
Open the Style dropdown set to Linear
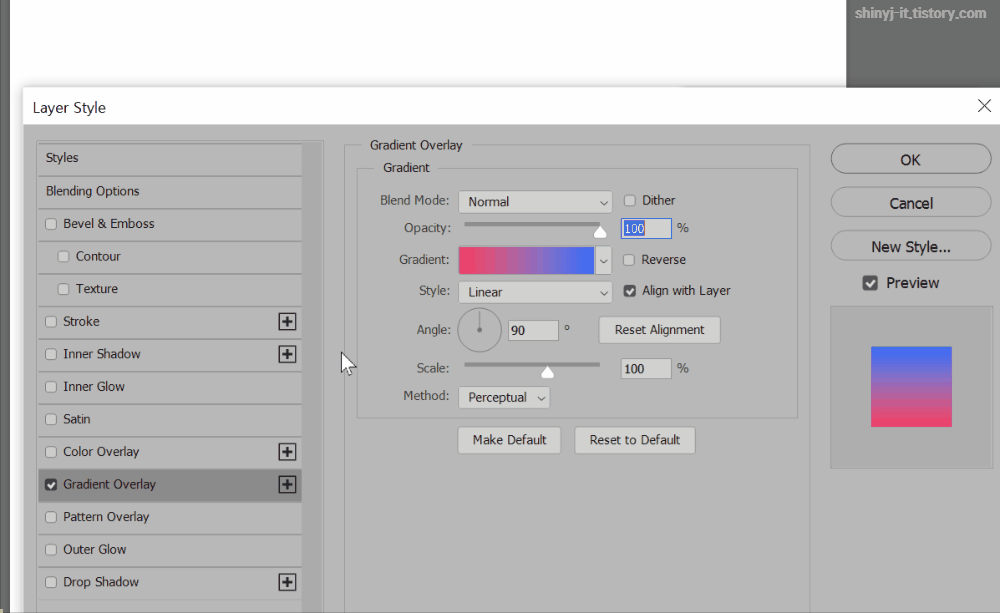(535, 292)
